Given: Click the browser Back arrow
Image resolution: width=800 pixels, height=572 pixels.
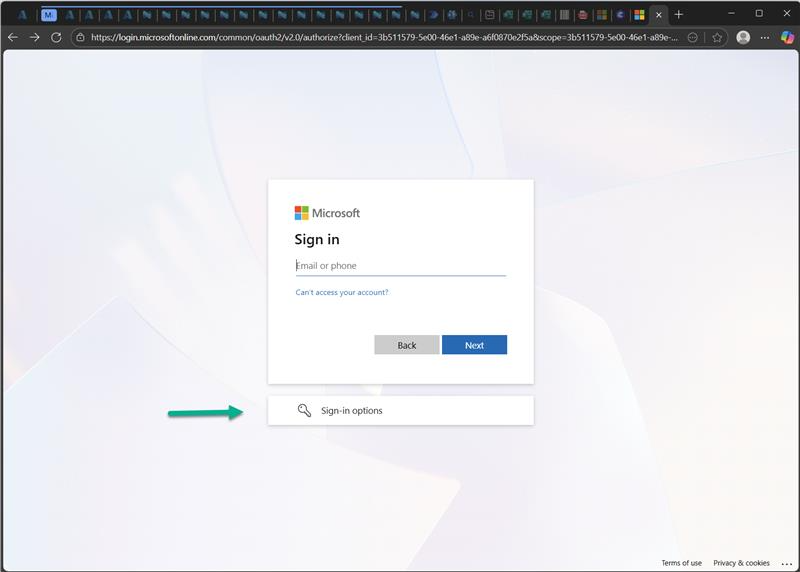Looking at the screenshot, I should (x=13, y=37).
